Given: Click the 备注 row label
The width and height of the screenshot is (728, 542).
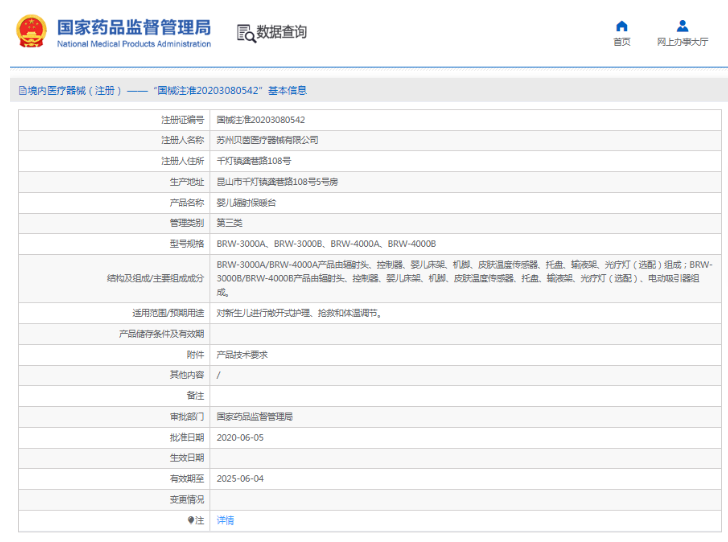Looking at the screenshot, I should [195, 396].
